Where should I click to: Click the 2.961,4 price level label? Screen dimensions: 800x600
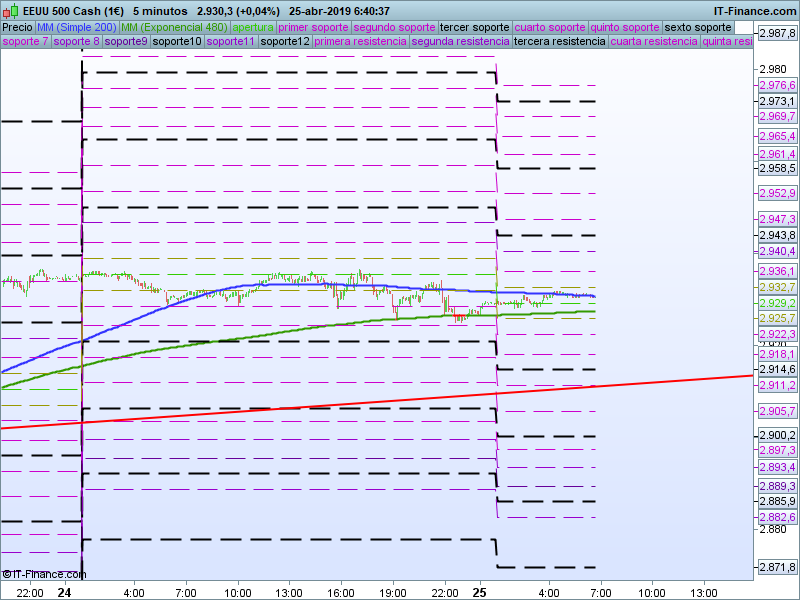(777, 154)
